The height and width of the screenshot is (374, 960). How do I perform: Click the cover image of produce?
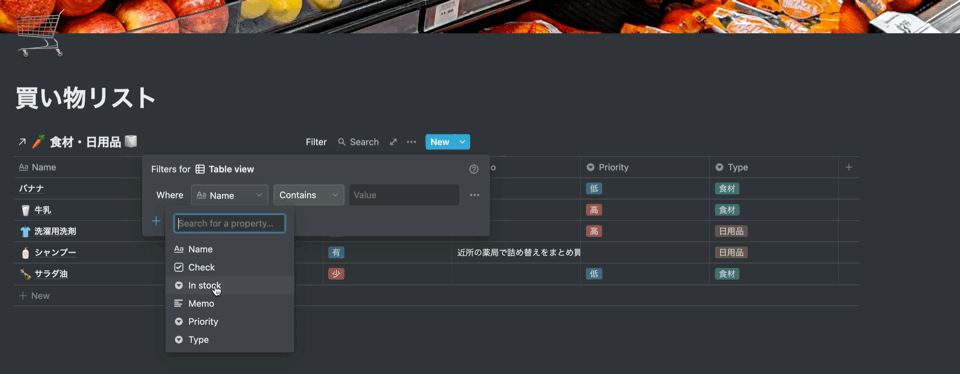point(480,16)
